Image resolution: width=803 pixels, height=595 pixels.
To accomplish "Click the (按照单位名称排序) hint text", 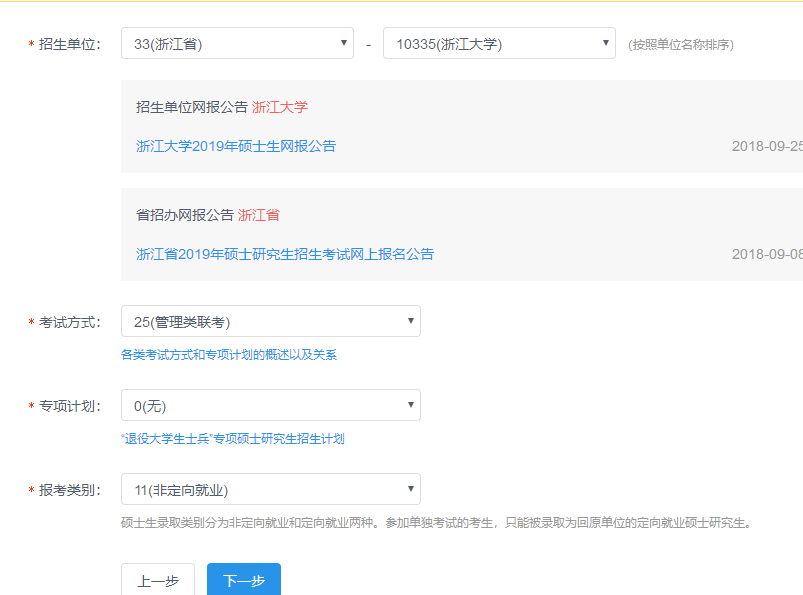I will coord(681,45).
